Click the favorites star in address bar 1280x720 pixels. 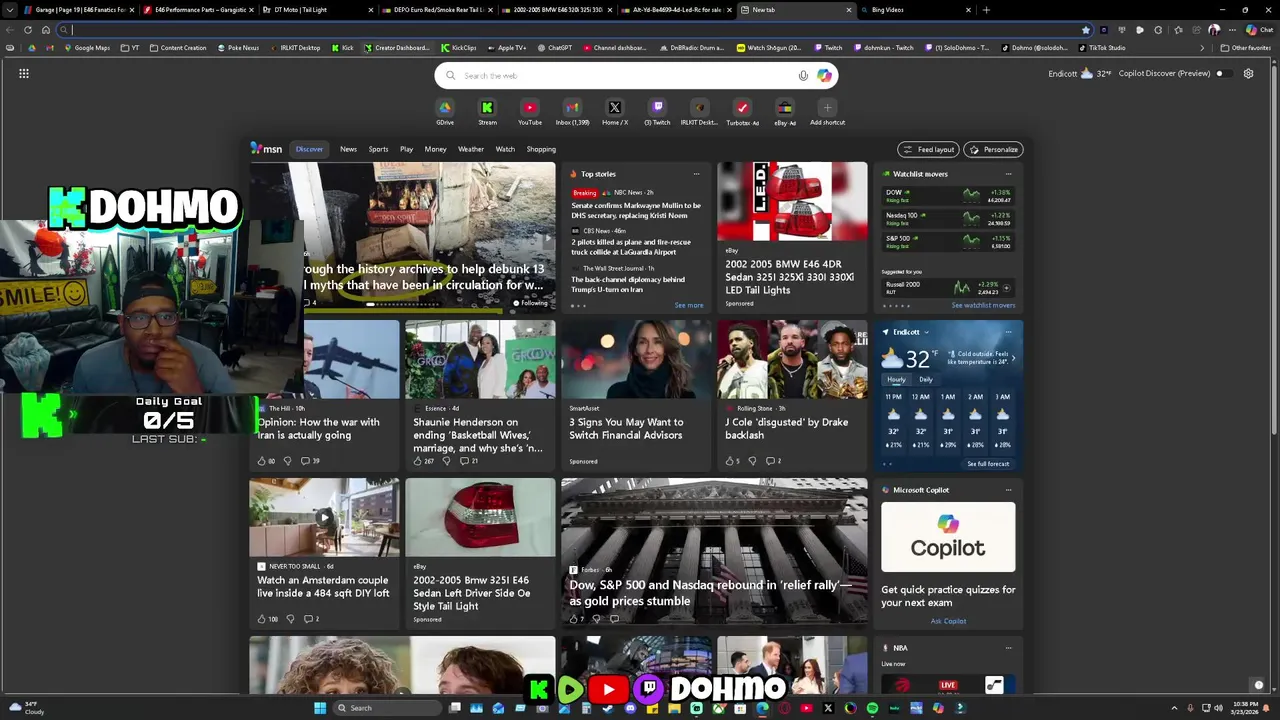(1086, 30)
